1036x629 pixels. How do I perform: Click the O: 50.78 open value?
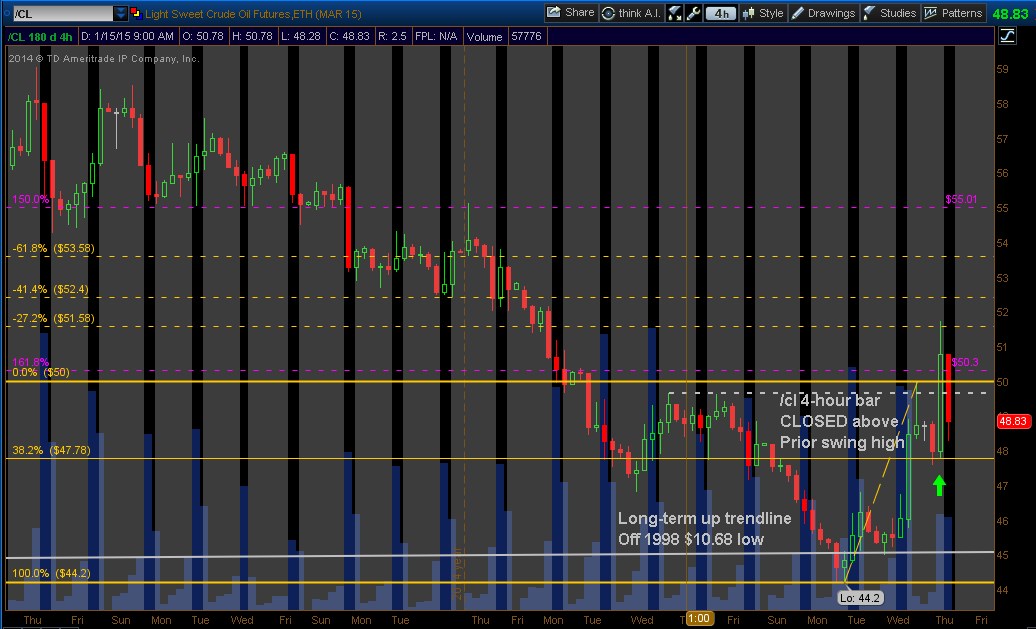point(203,36)
